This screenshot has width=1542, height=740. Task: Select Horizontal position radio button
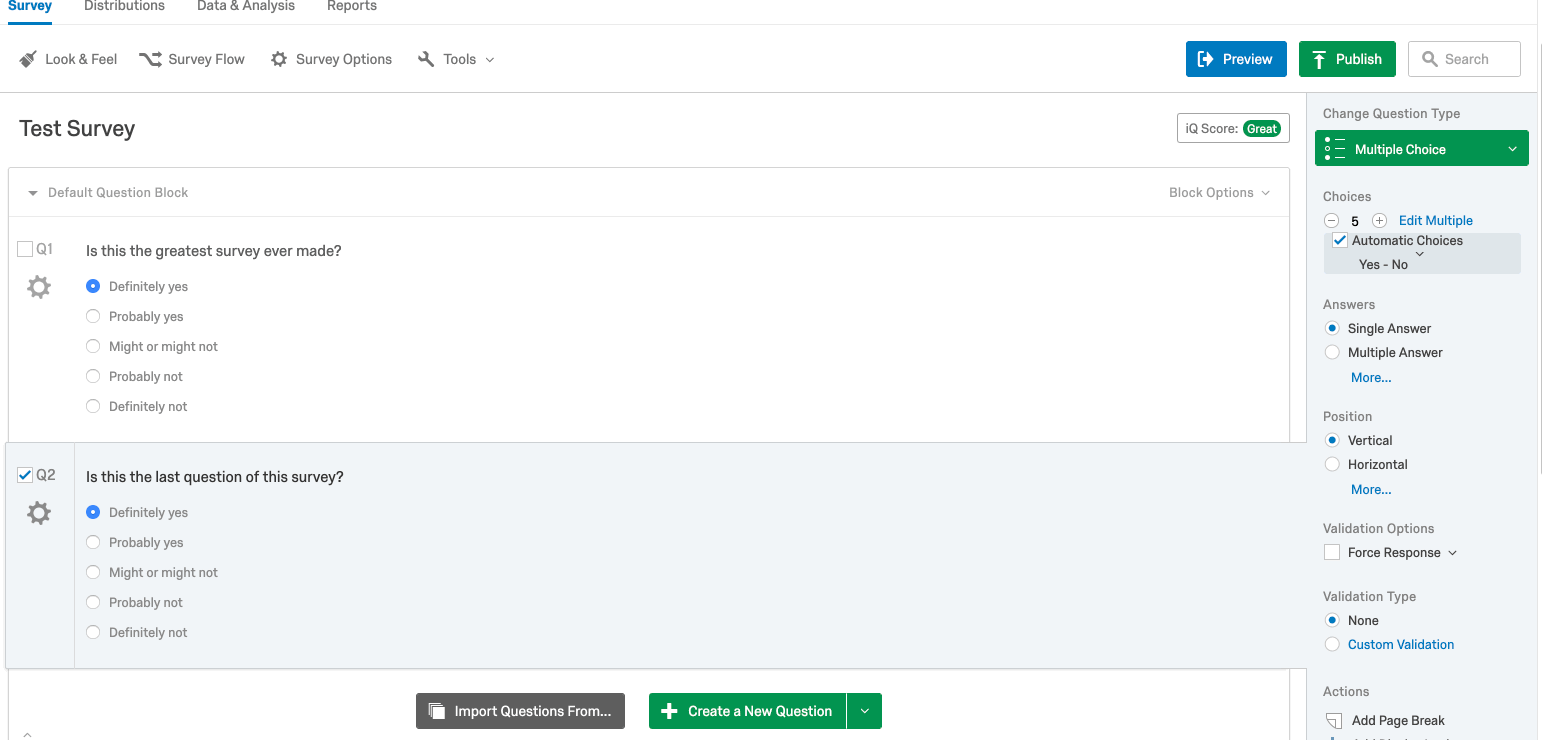1332,464
